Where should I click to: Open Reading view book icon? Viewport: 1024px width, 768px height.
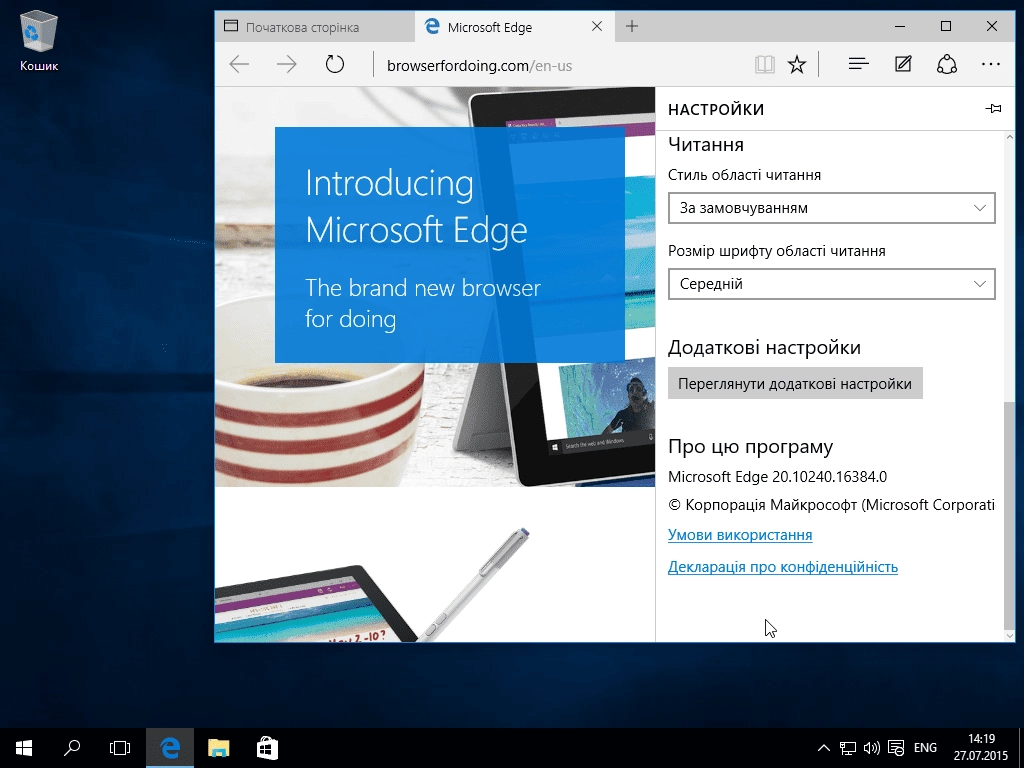[764, 65]
